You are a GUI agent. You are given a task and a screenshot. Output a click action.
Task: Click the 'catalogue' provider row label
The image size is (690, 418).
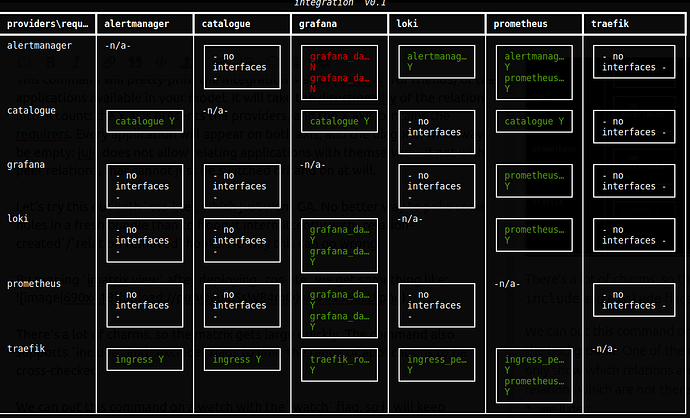click(31, 110)
